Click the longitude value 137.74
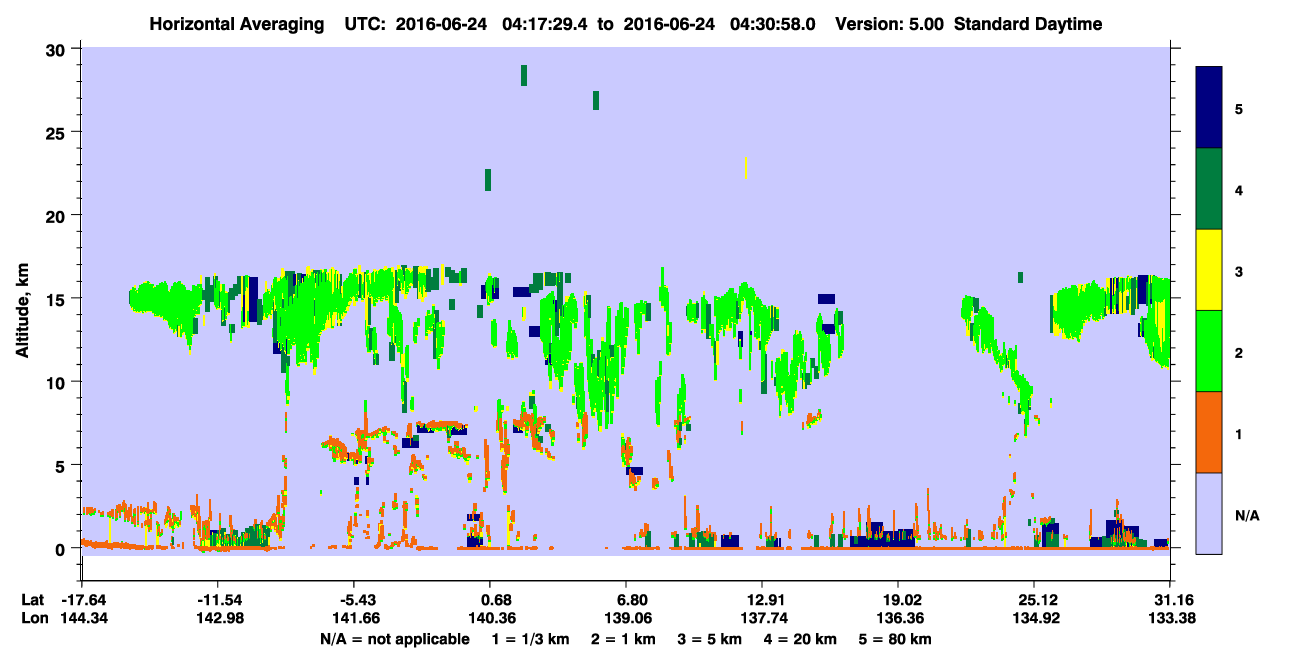1300x667 pixels. pos(762,618)
